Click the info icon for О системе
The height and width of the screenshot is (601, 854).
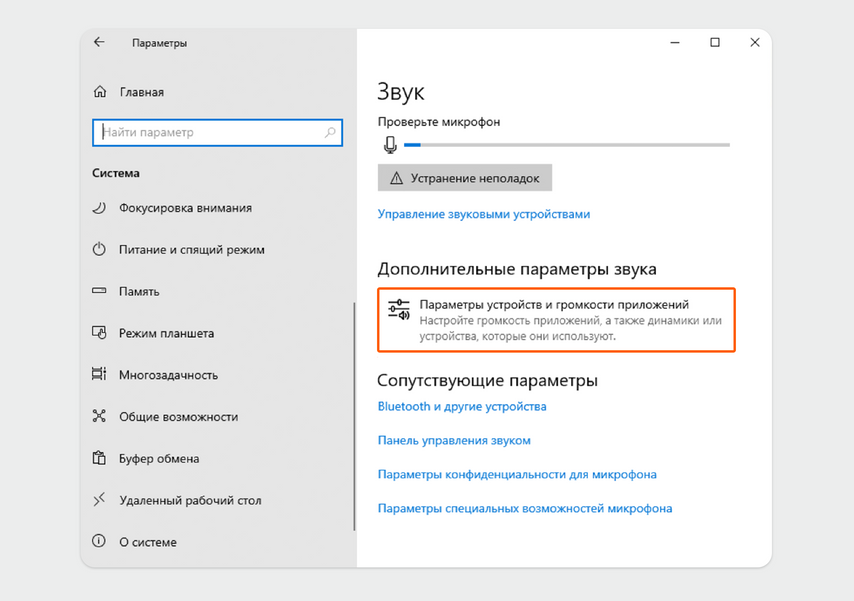tap(99, 541)
